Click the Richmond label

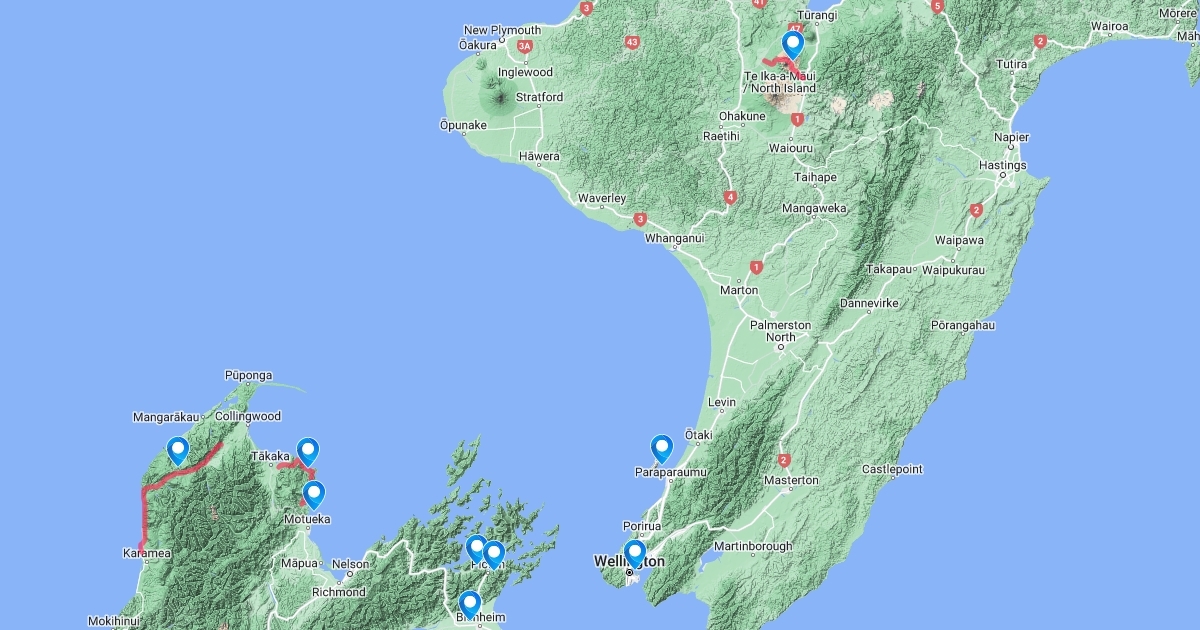(337, 593)
